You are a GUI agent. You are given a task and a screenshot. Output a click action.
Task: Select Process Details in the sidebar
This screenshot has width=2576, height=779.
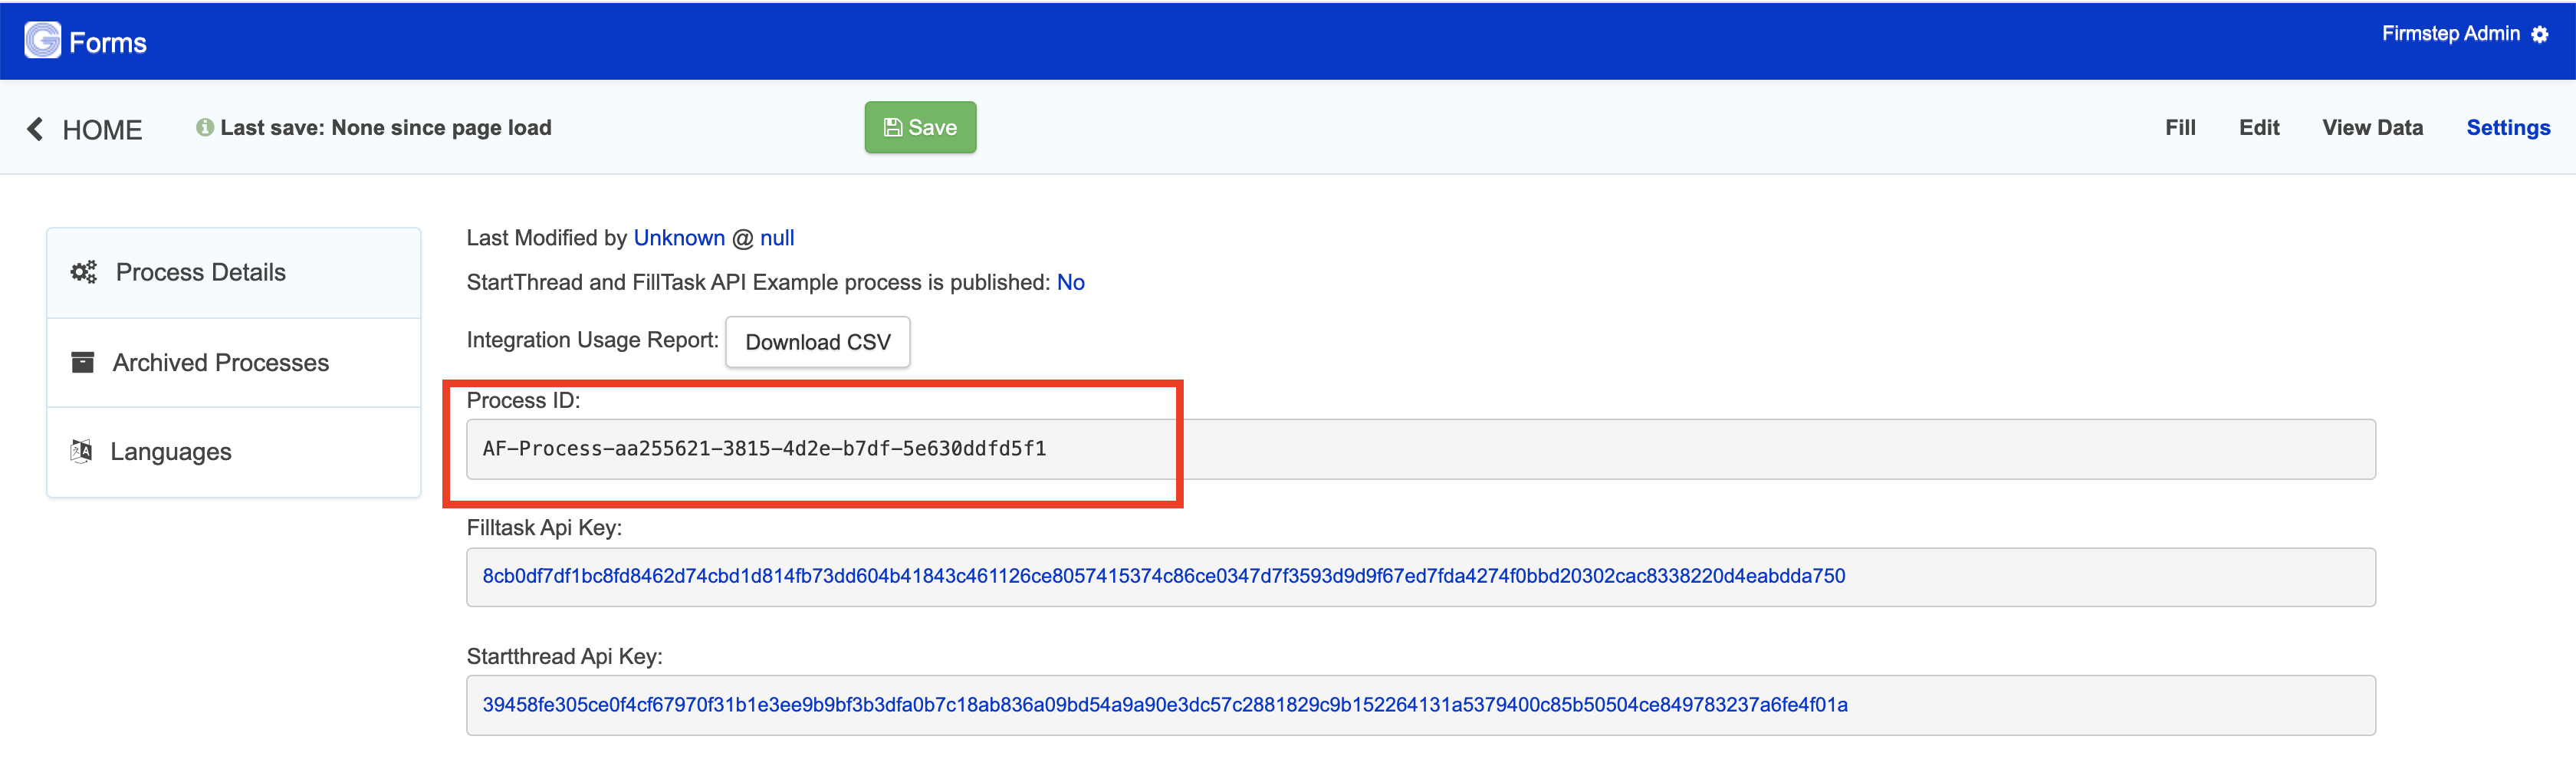click(x=234, y=273)
